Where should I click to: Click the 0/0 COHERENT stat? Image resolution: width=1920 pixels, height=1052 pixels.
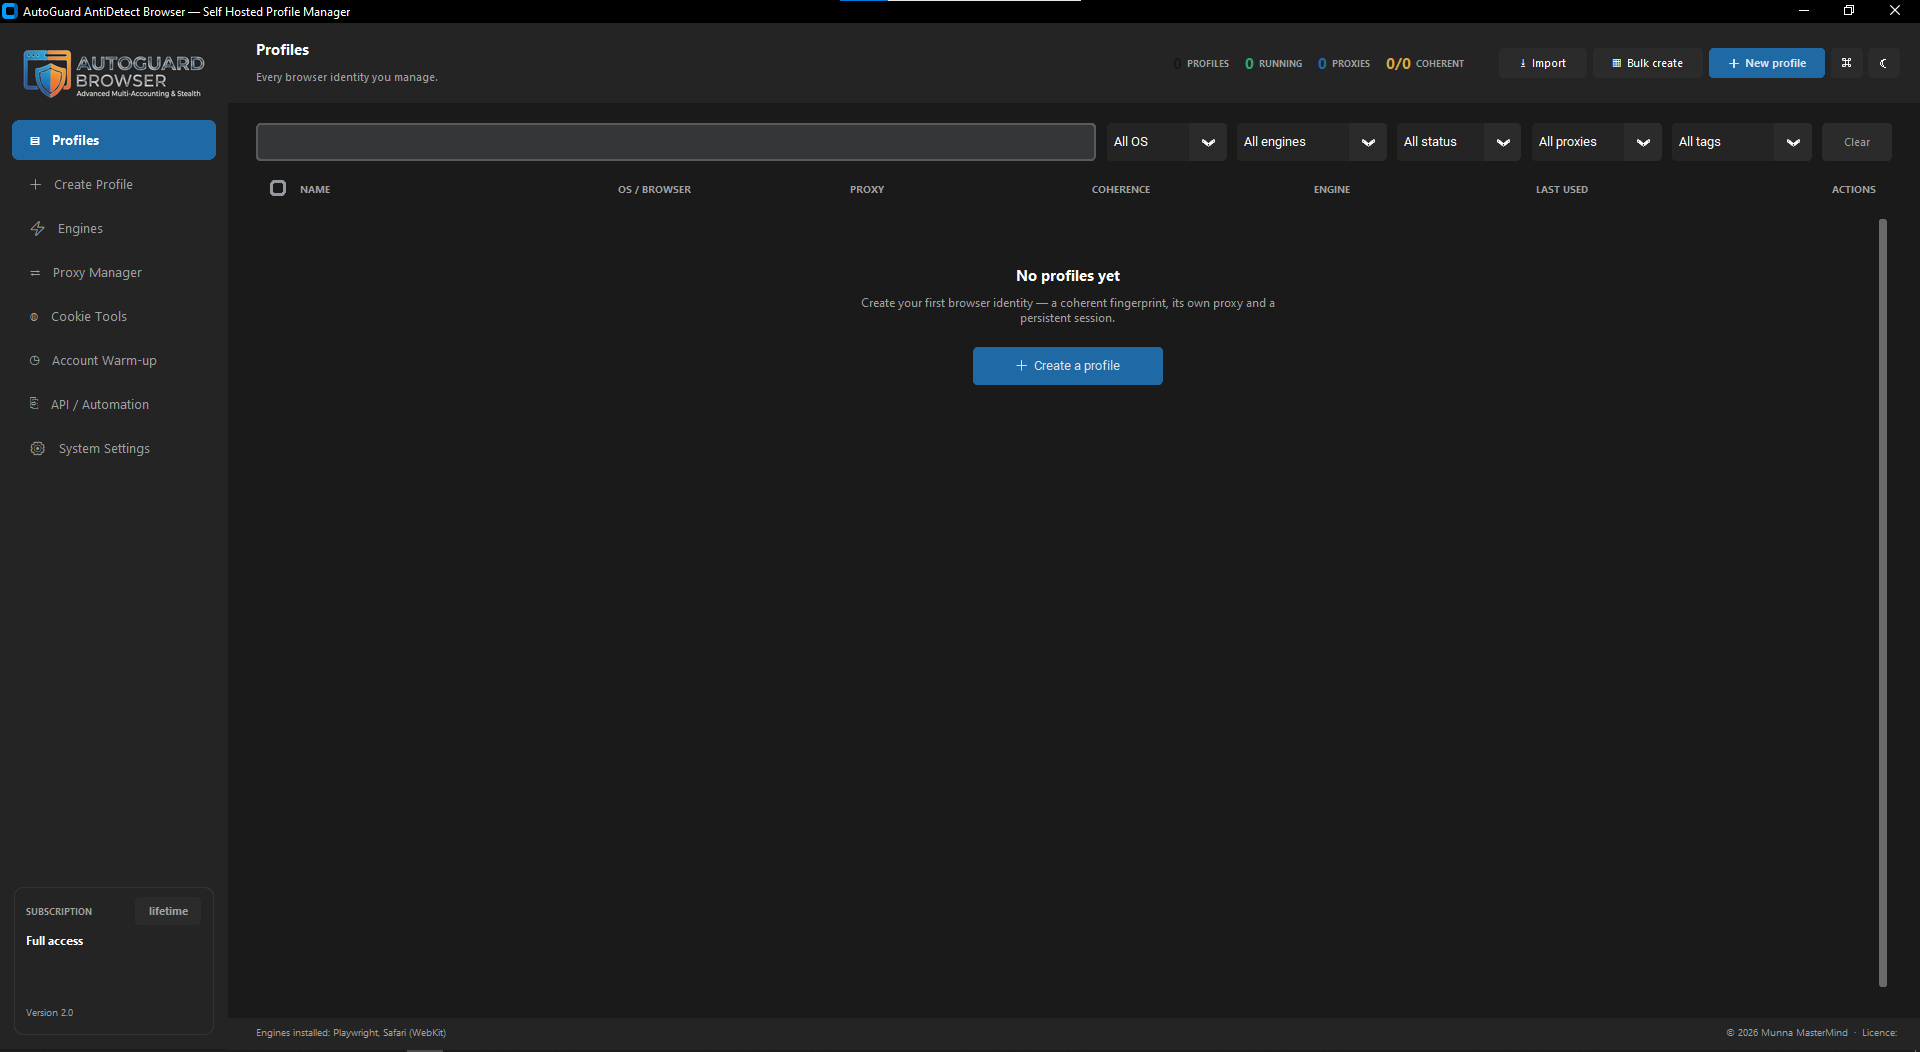click(1424, 63)
